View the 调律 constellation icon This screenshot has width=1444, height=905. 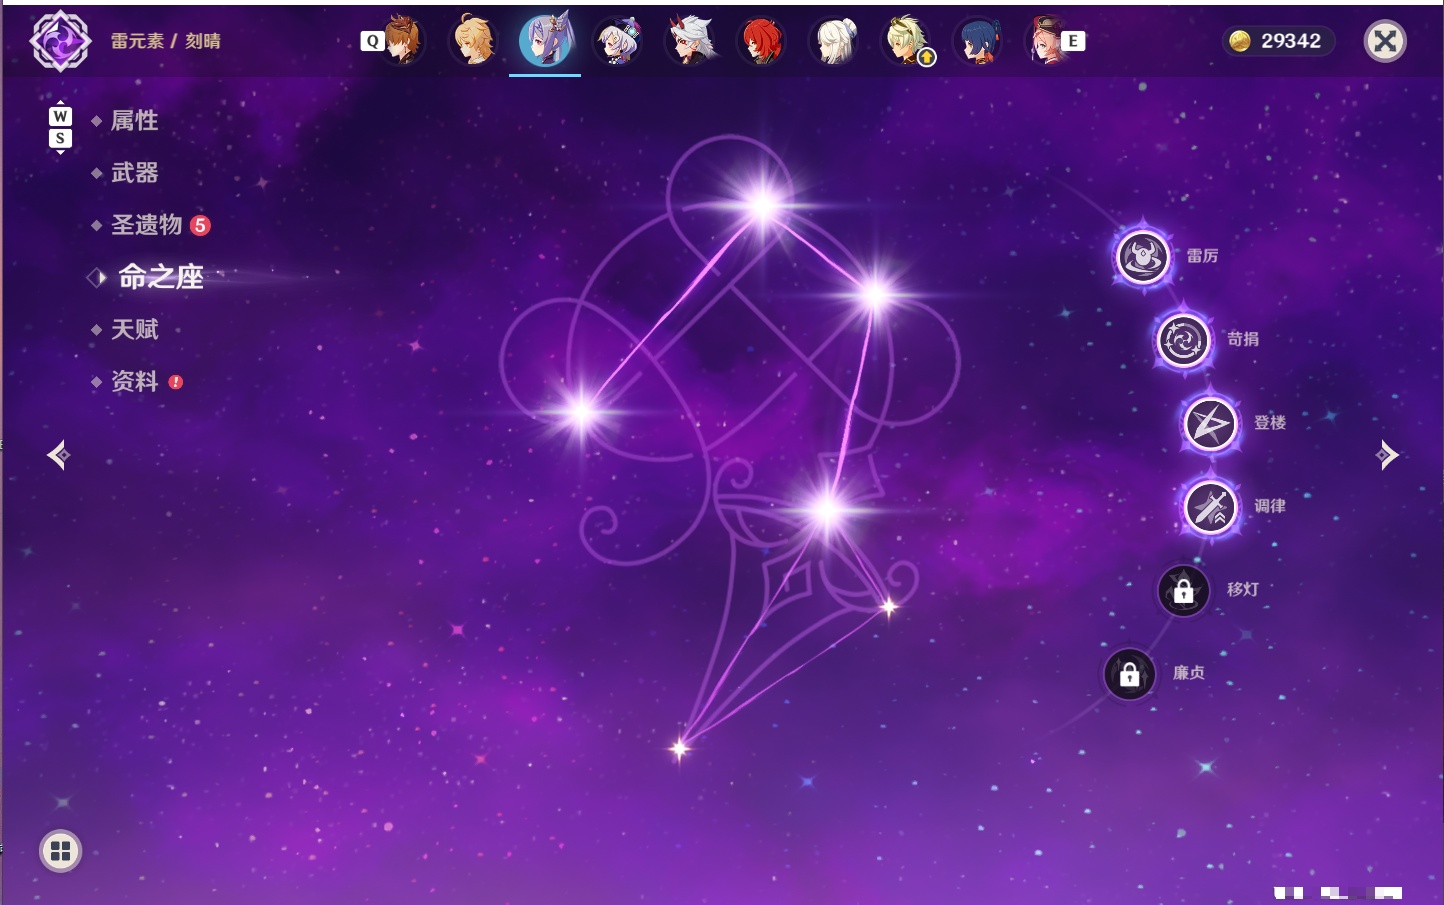coord(1211,507)
